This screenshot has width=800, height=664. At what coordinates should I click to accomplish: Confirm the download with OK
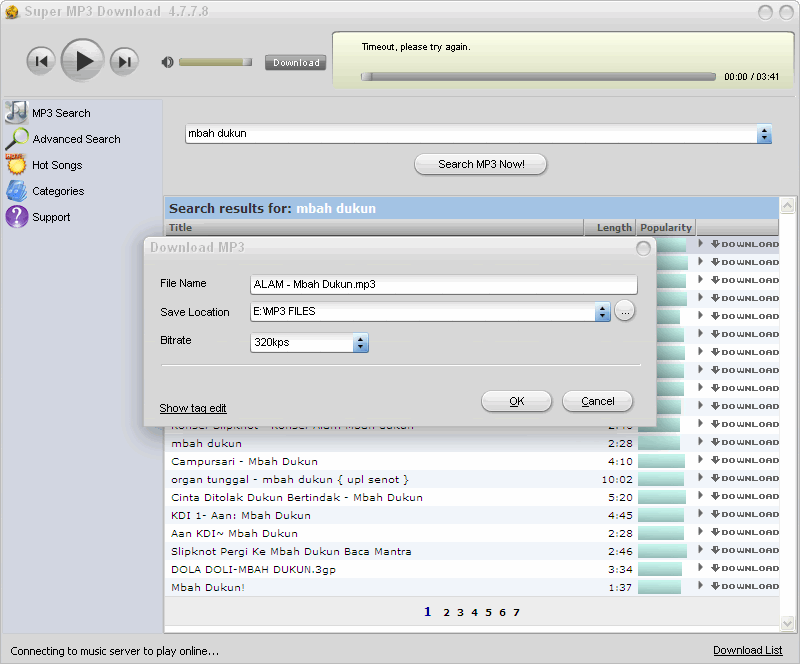[x=516, y=401]
